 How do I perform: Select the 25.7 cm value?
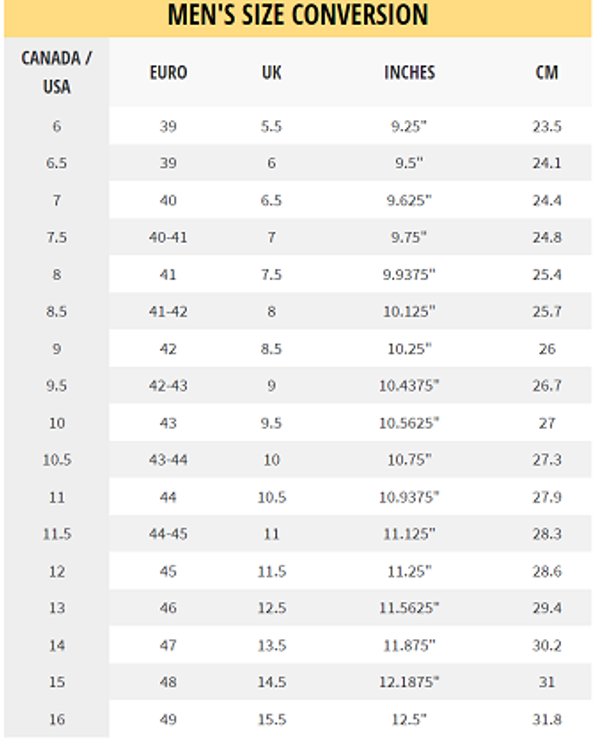click(547, 311)
